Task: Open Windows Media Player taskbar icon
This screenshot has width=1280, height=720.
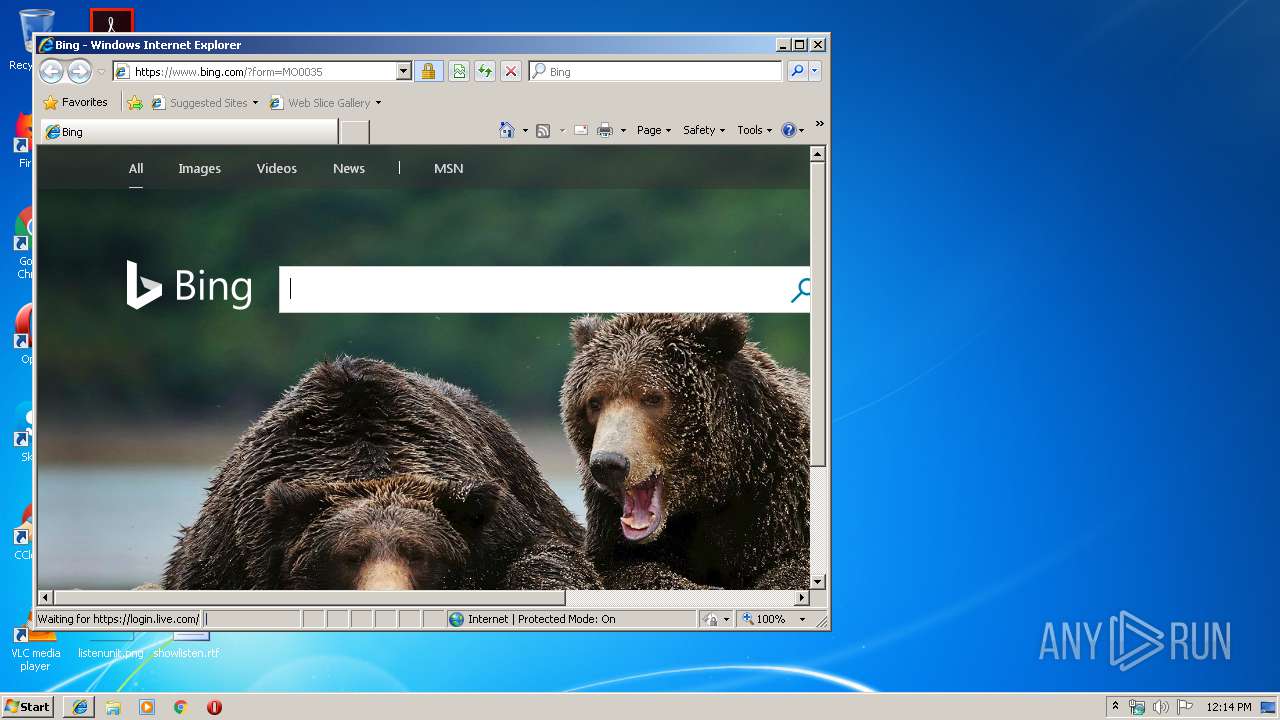Action: pyautogui.click(x=147, y=707)
